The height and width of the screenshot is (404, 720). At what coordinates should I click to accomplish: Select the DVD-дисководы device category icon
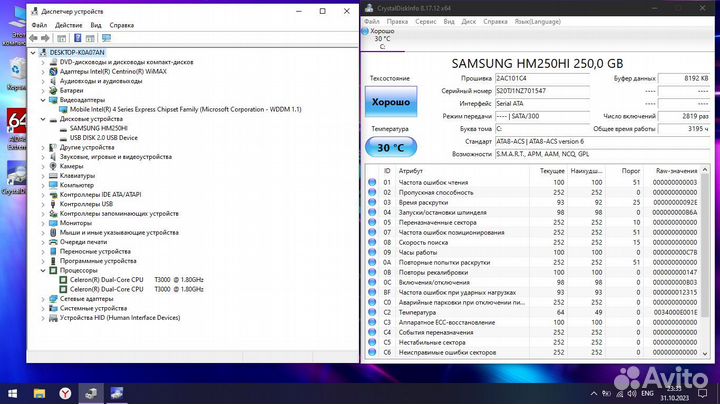[53, 62]
